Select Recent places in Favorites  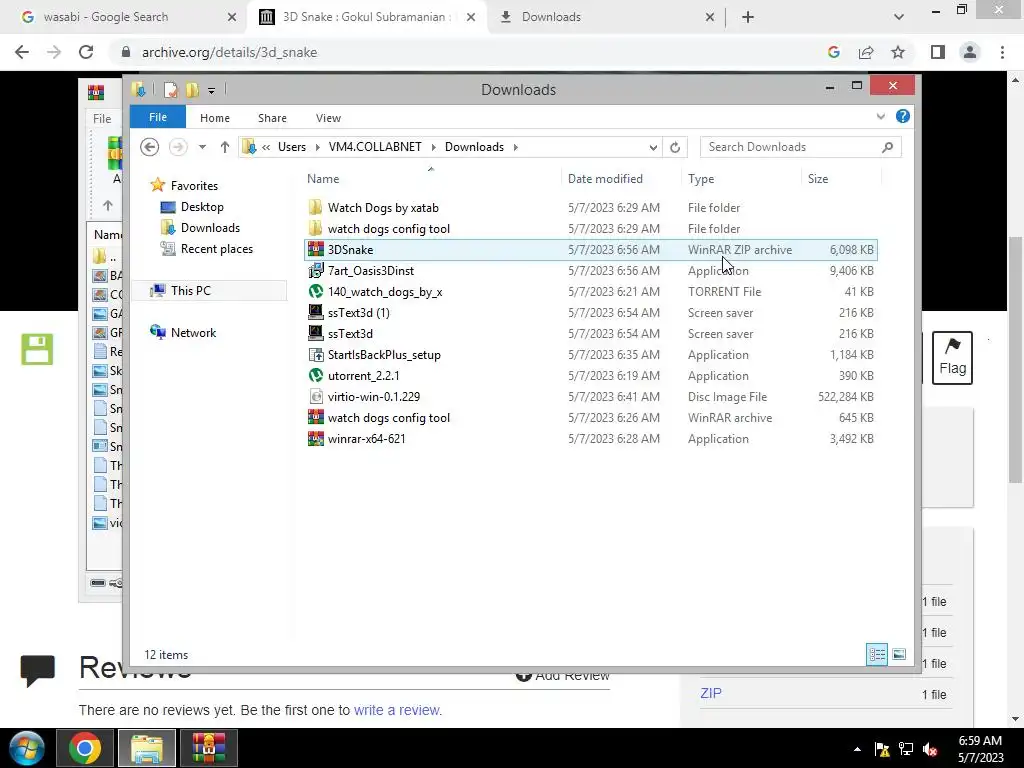point(217,249)
